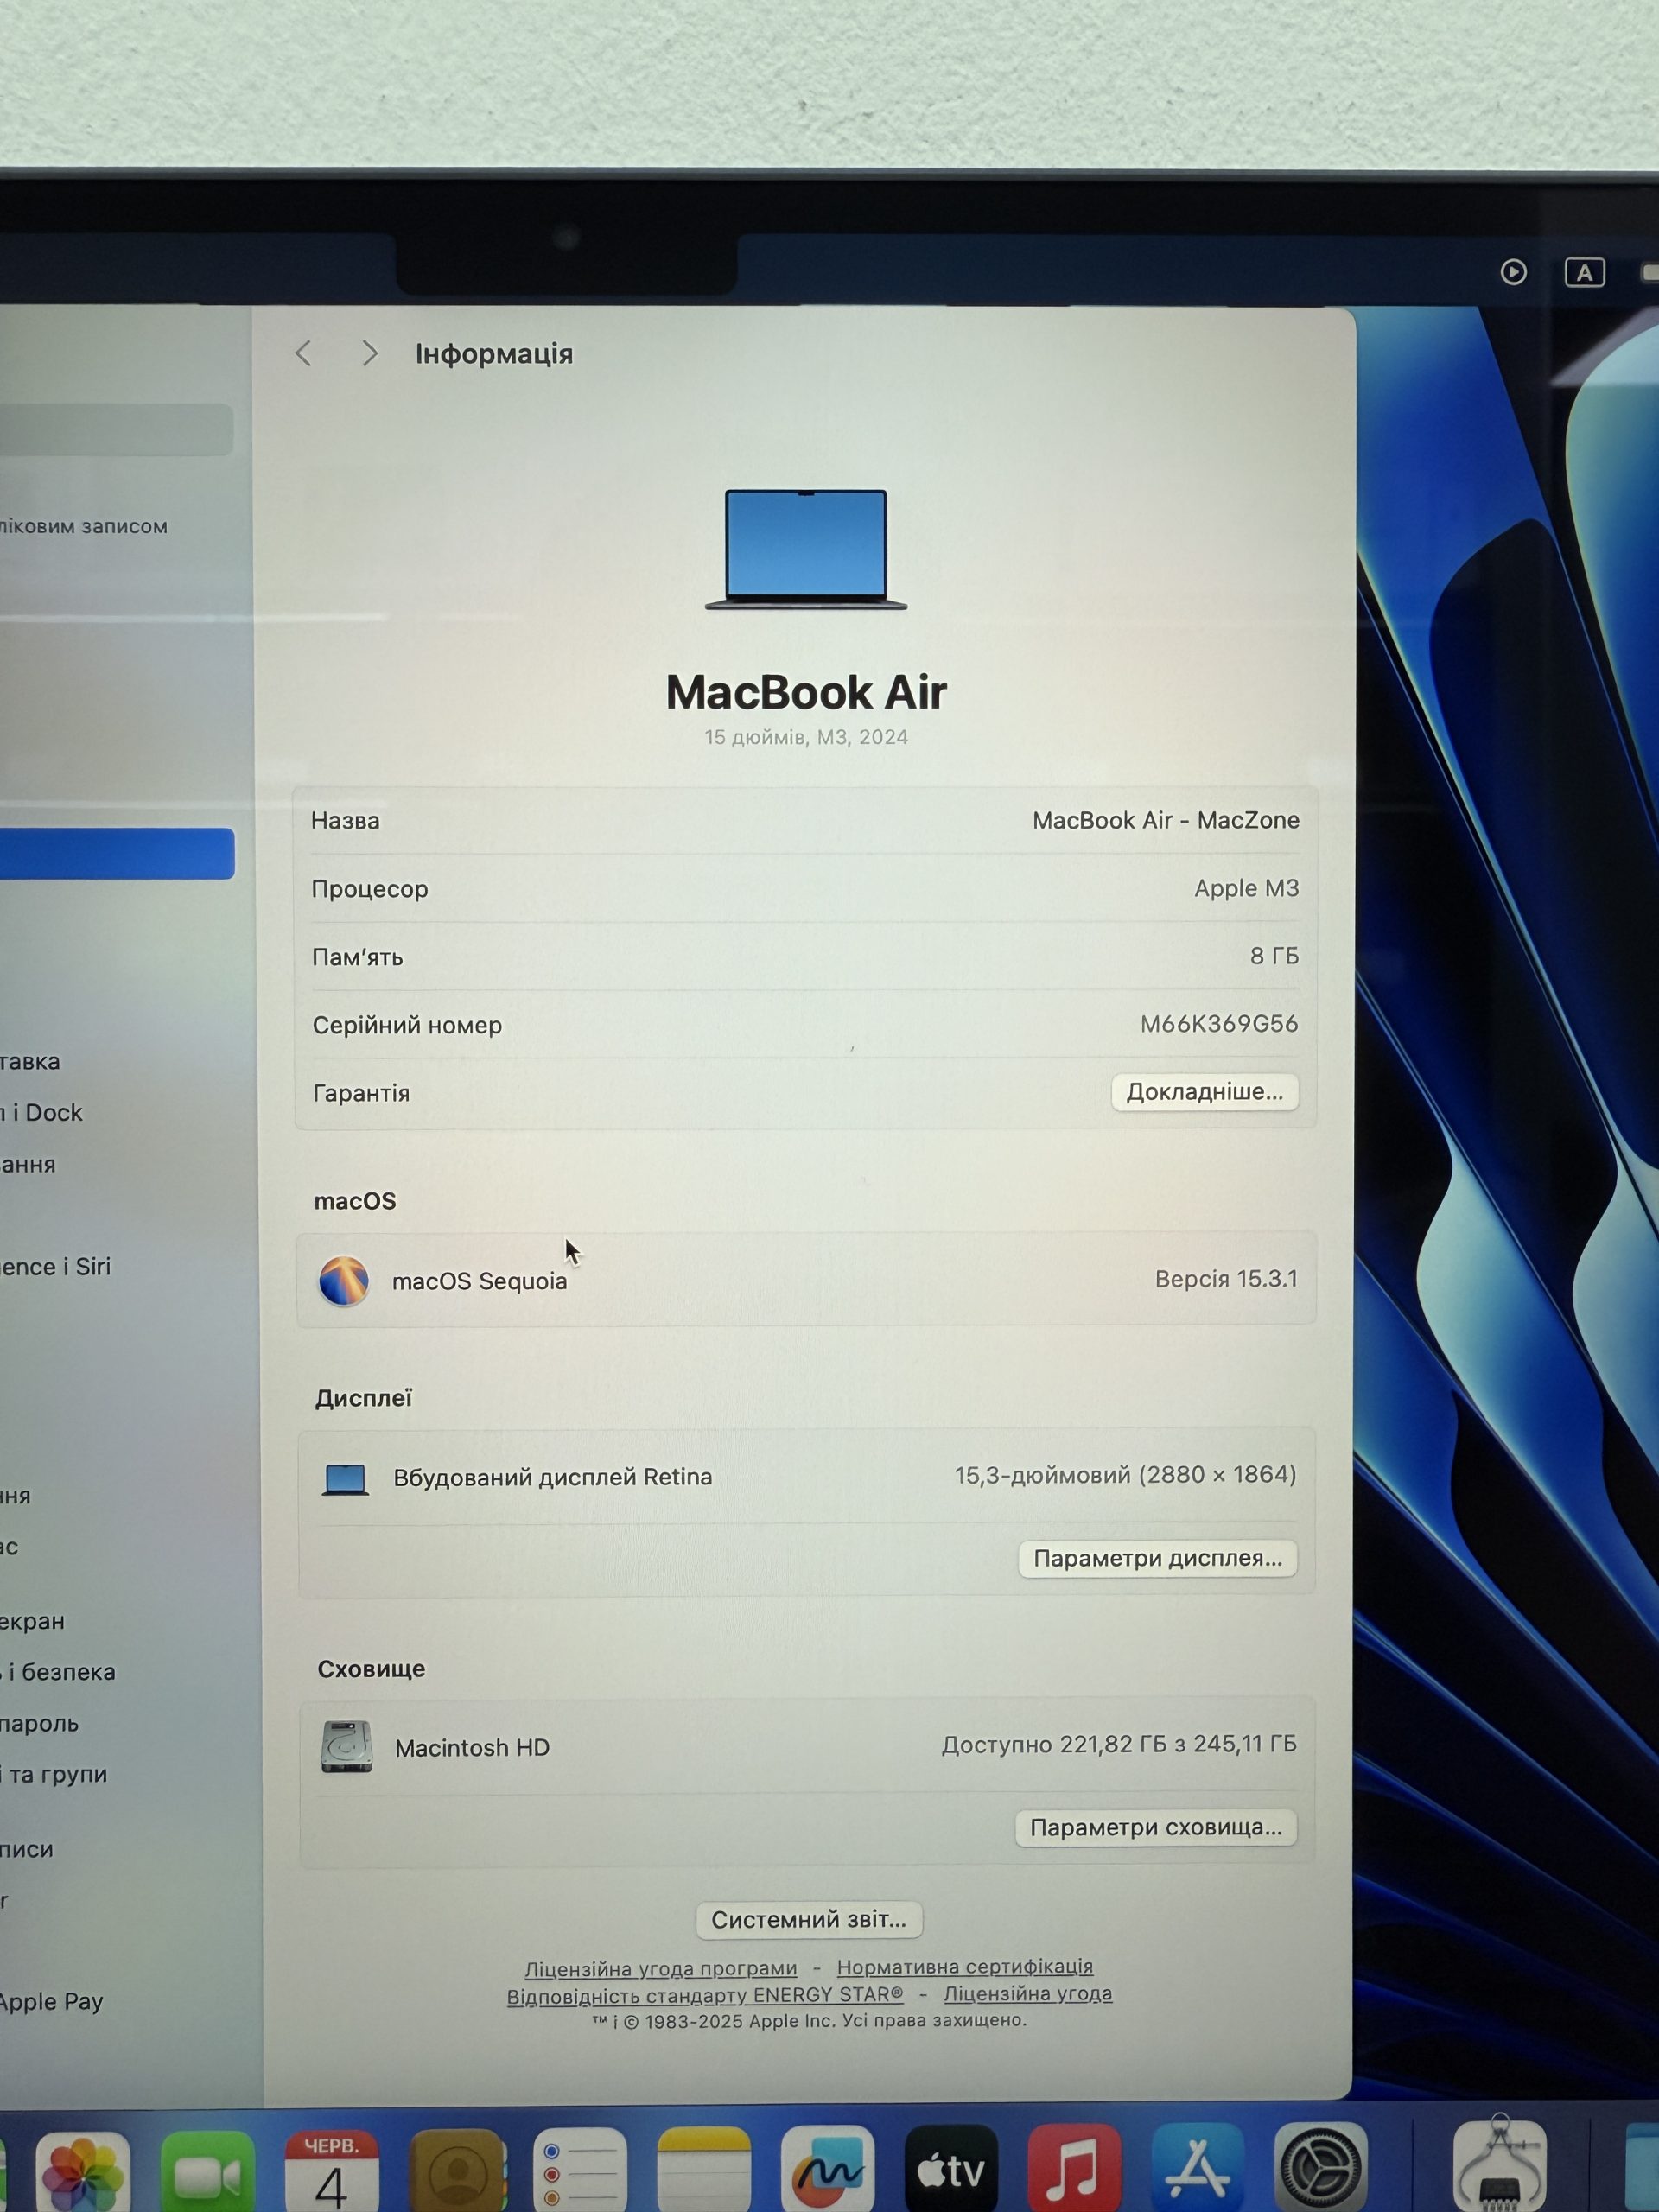Open Параметри сховища… button
Screen dimensions: 1659x2212
(1156, 1827)
